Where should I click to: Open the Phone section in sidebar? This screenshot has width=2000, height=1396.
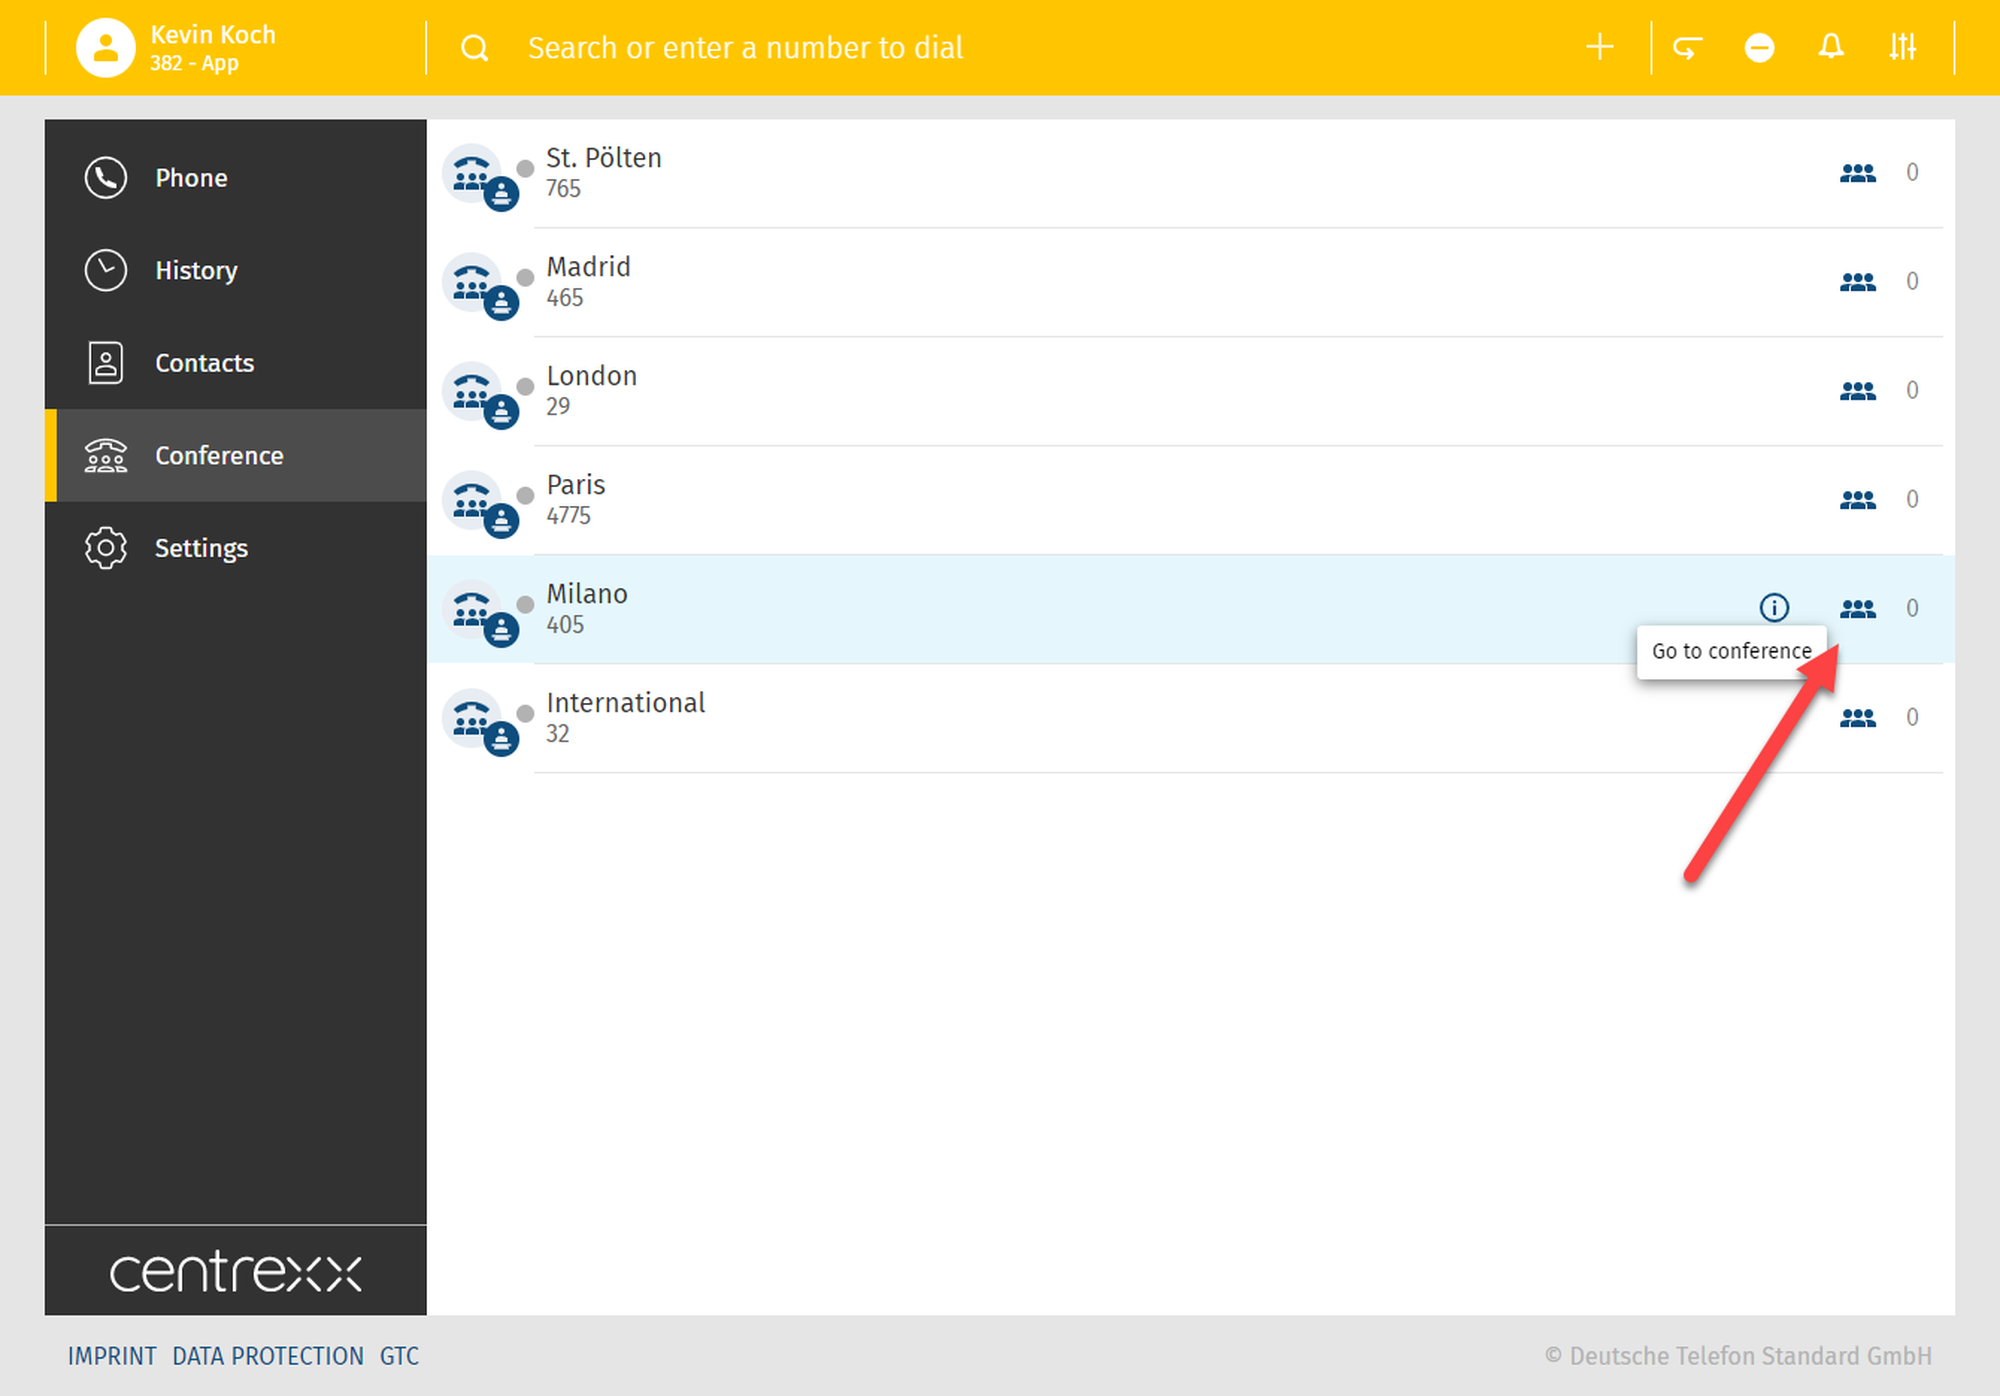(x=190, y=178)
